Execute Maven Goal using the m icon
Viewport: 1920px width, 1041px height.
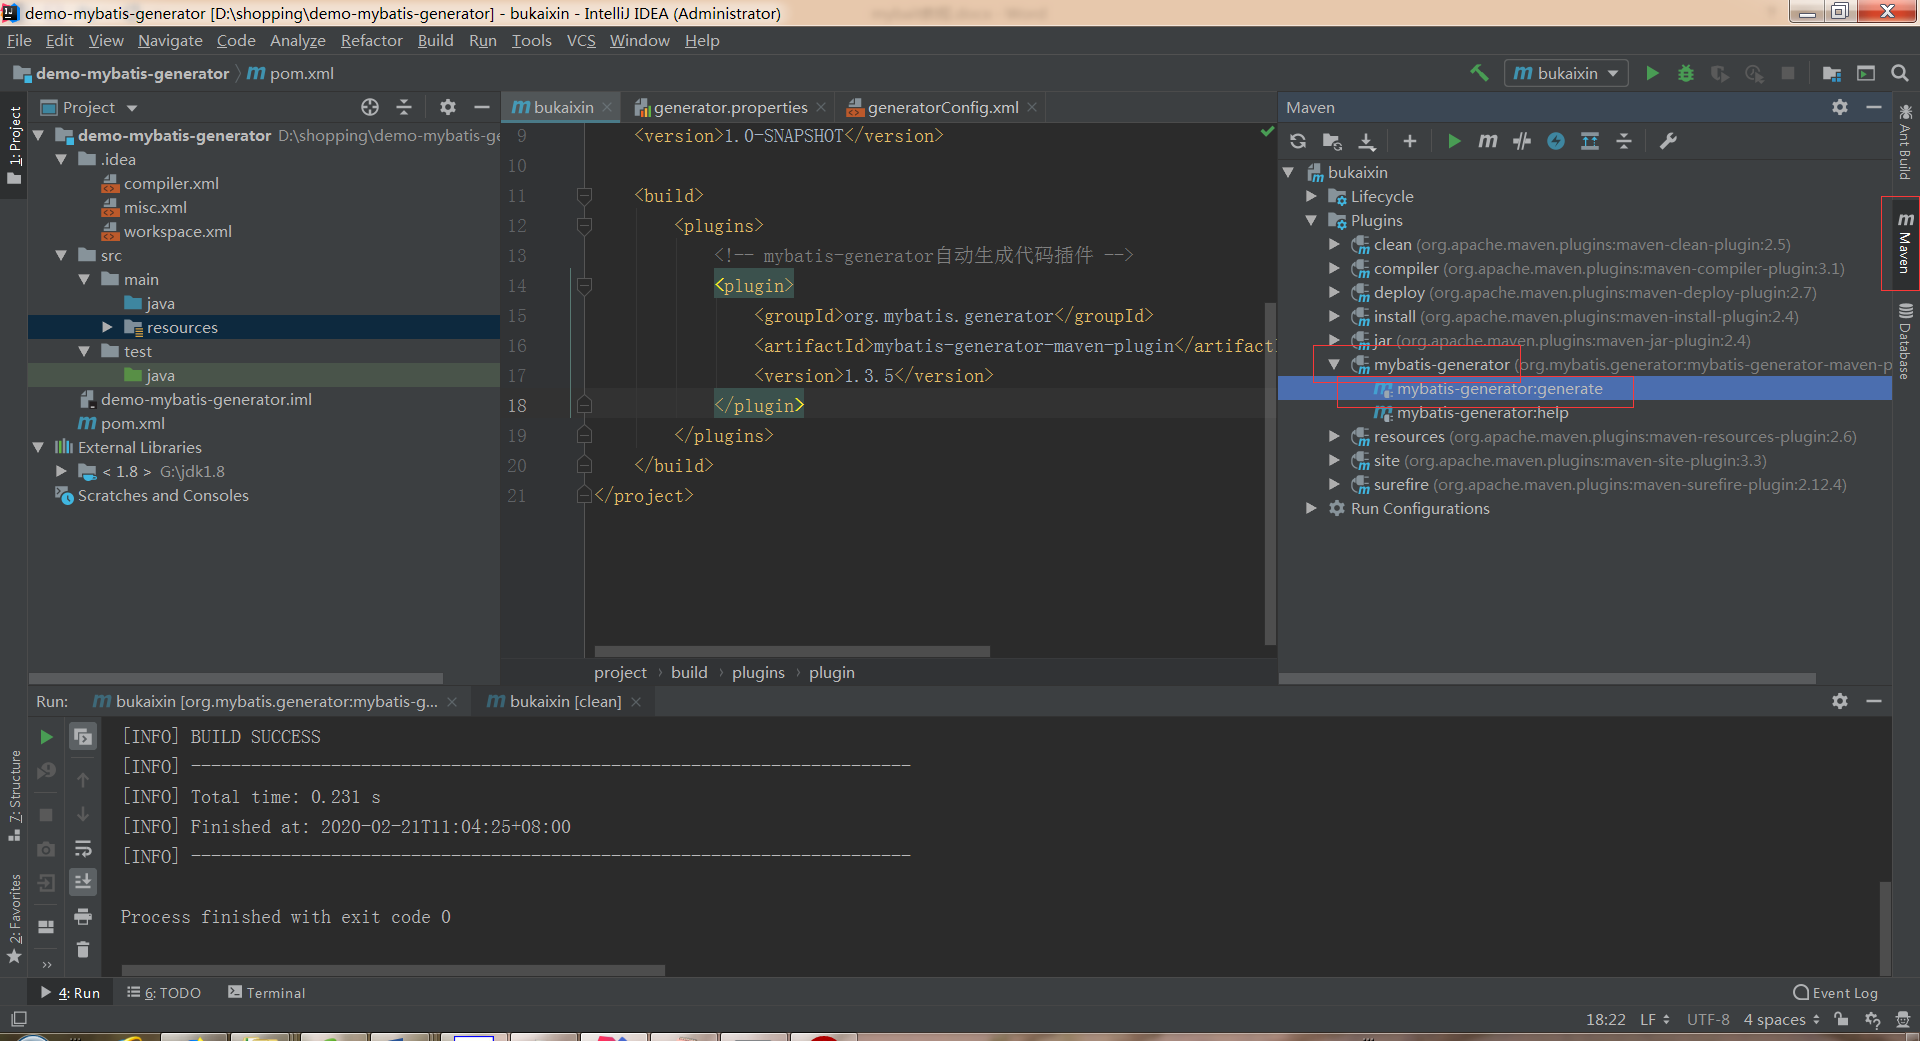coord(1487,141)
